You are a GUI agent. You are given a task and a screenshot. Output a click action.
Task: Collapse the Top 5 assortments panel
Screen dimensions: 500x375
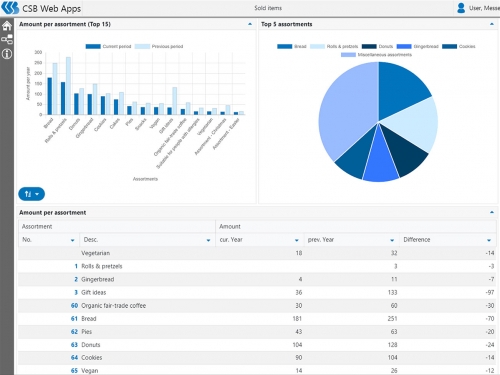pos(492,24)
